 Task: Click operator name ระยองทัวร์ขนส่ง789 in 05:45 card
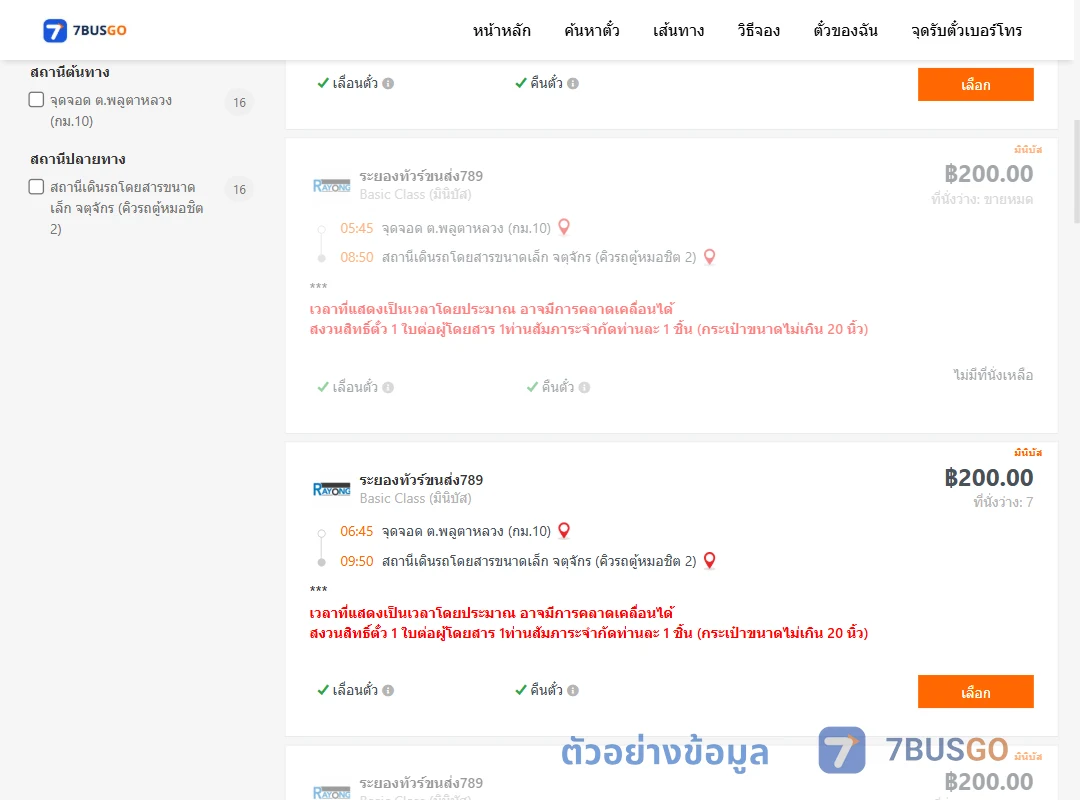pyautogui.click(x=421, y=176)
